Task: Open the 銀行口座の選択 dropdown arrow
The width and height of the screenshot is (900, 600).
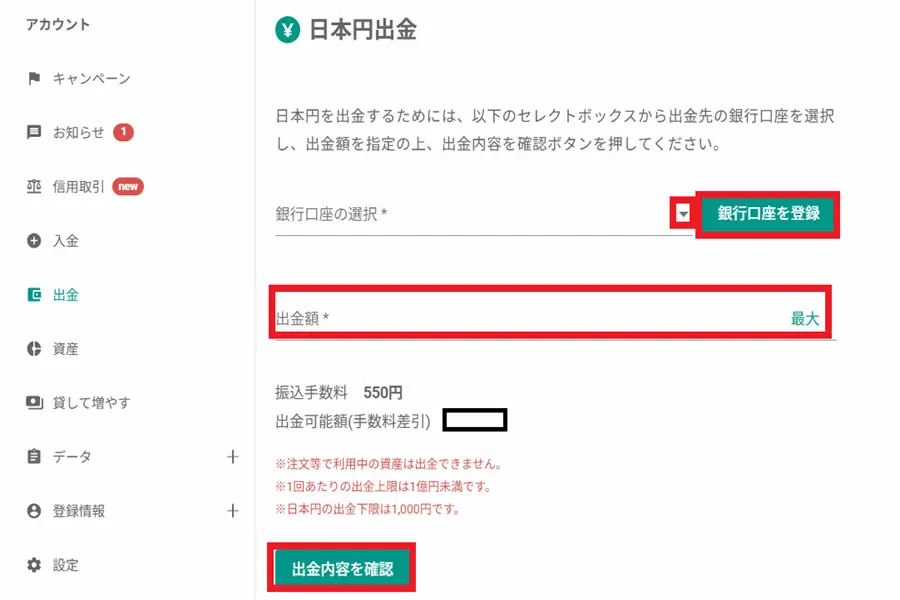Action: click(683, 213)
